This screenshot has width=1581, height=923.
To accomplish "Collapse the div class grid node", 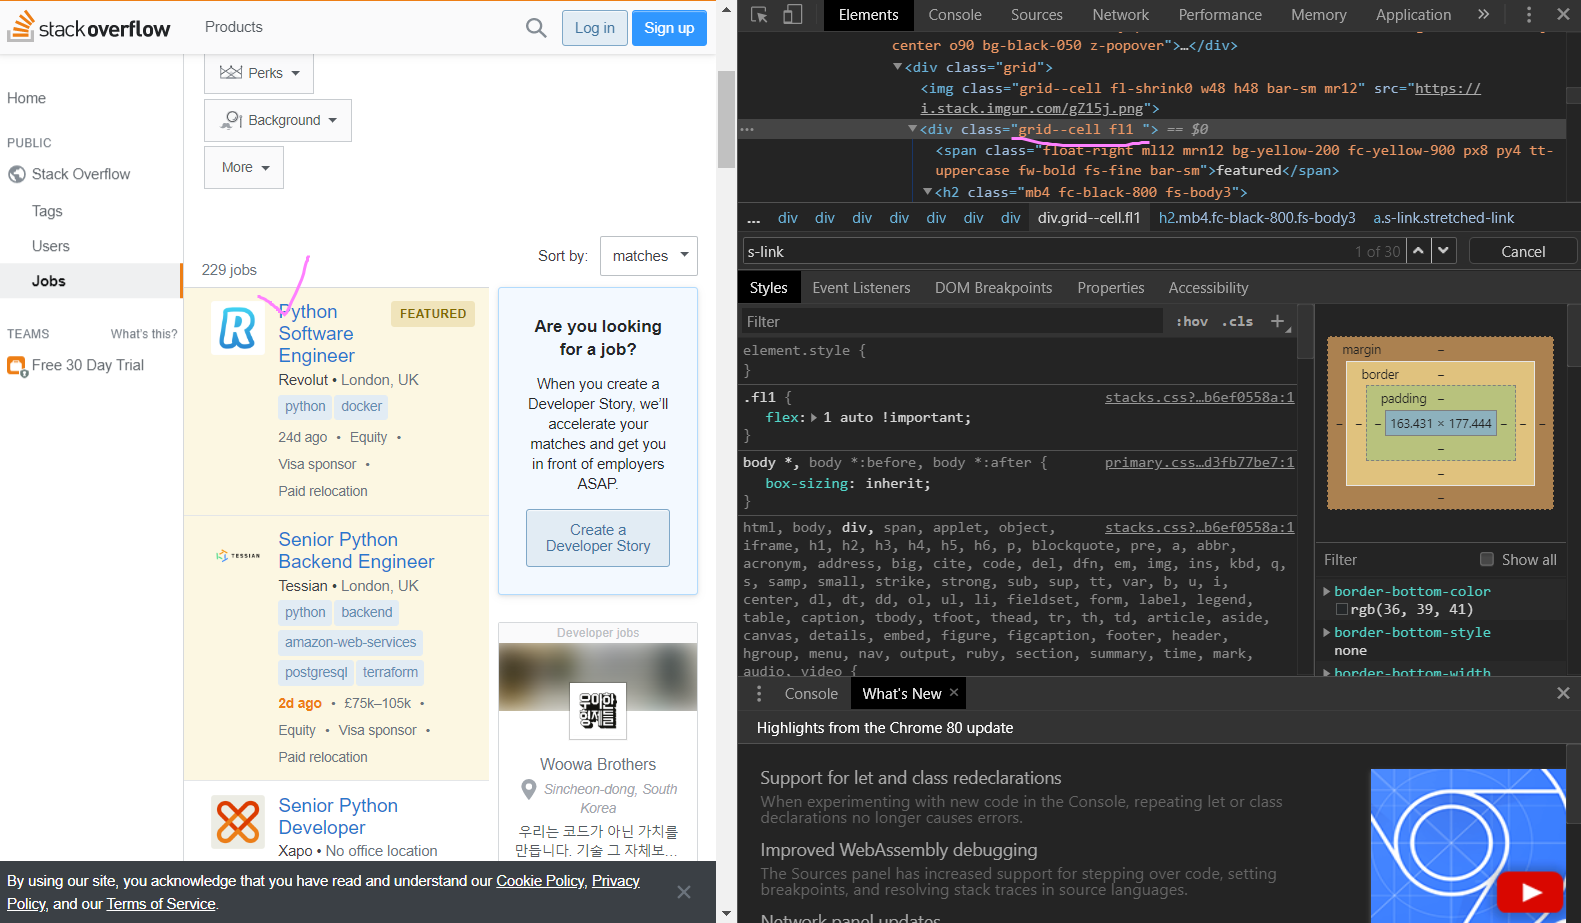I will coord(897,67).
